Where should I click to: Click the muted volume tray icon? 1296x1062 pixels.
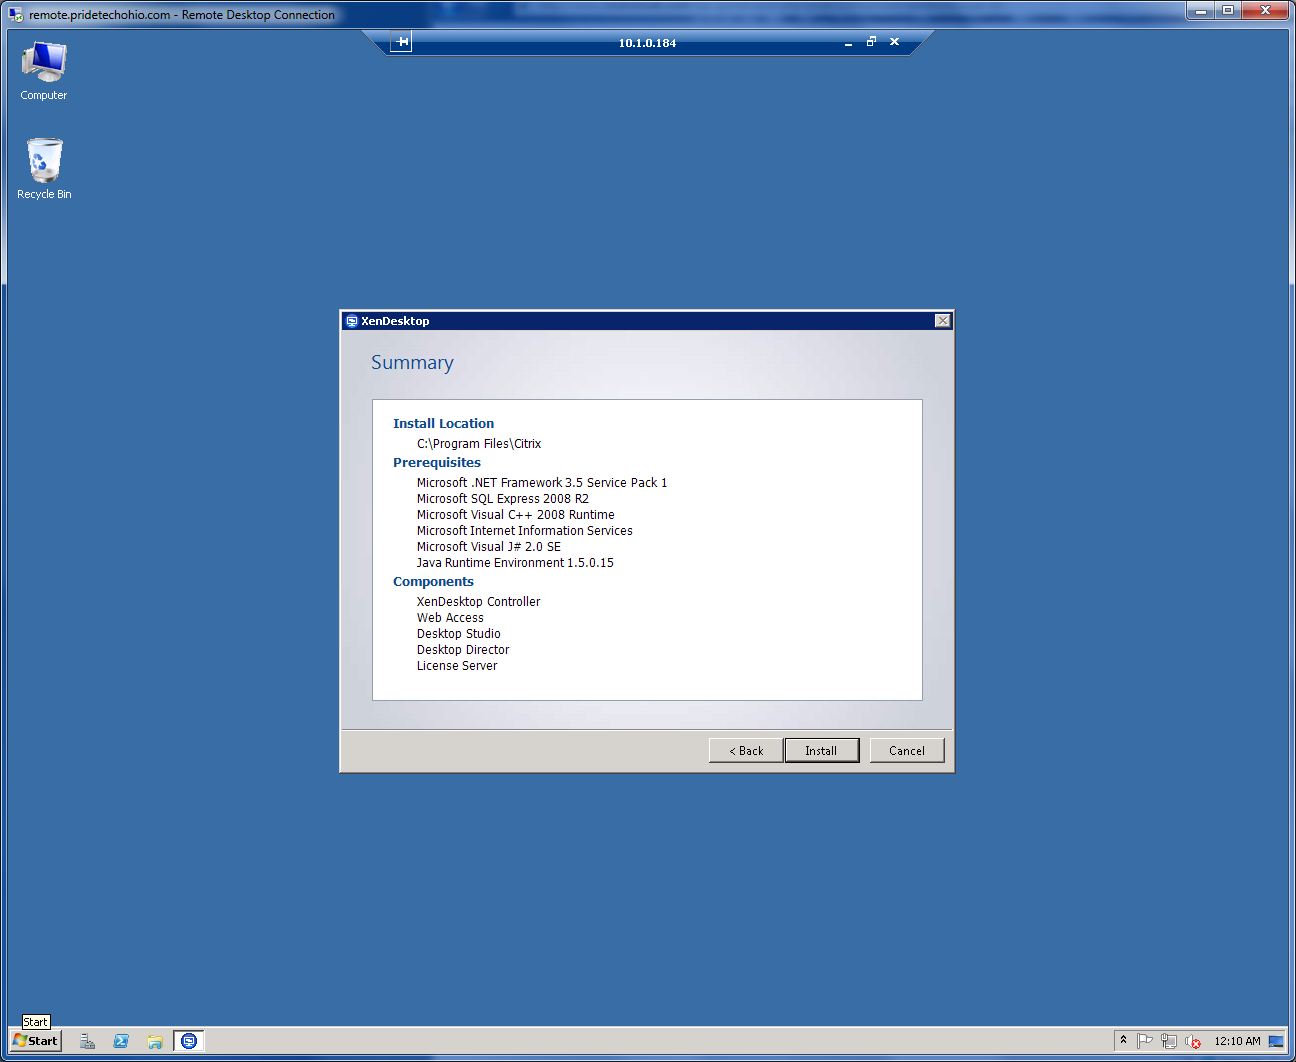[1192, 1041]
